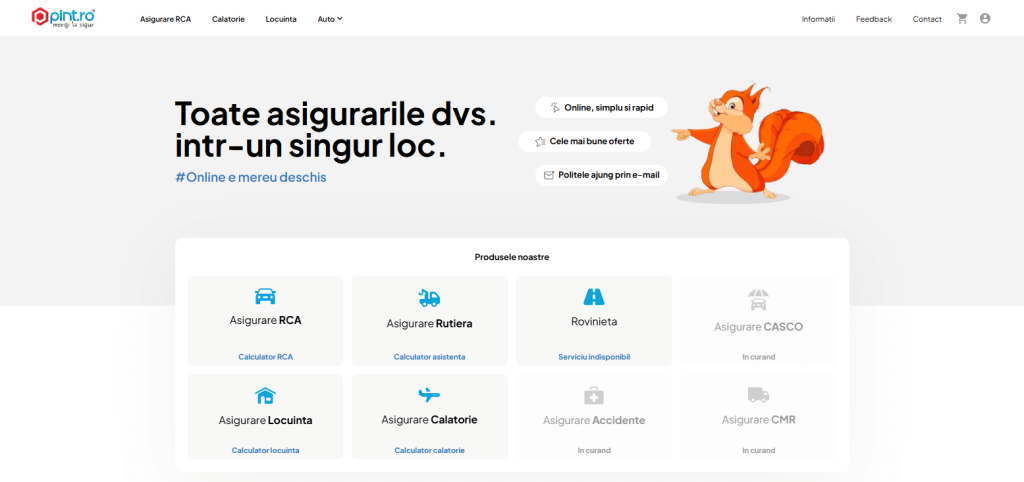Open the Contact page
This screenshot has height=482, width=1024.
tap(927, 19)
